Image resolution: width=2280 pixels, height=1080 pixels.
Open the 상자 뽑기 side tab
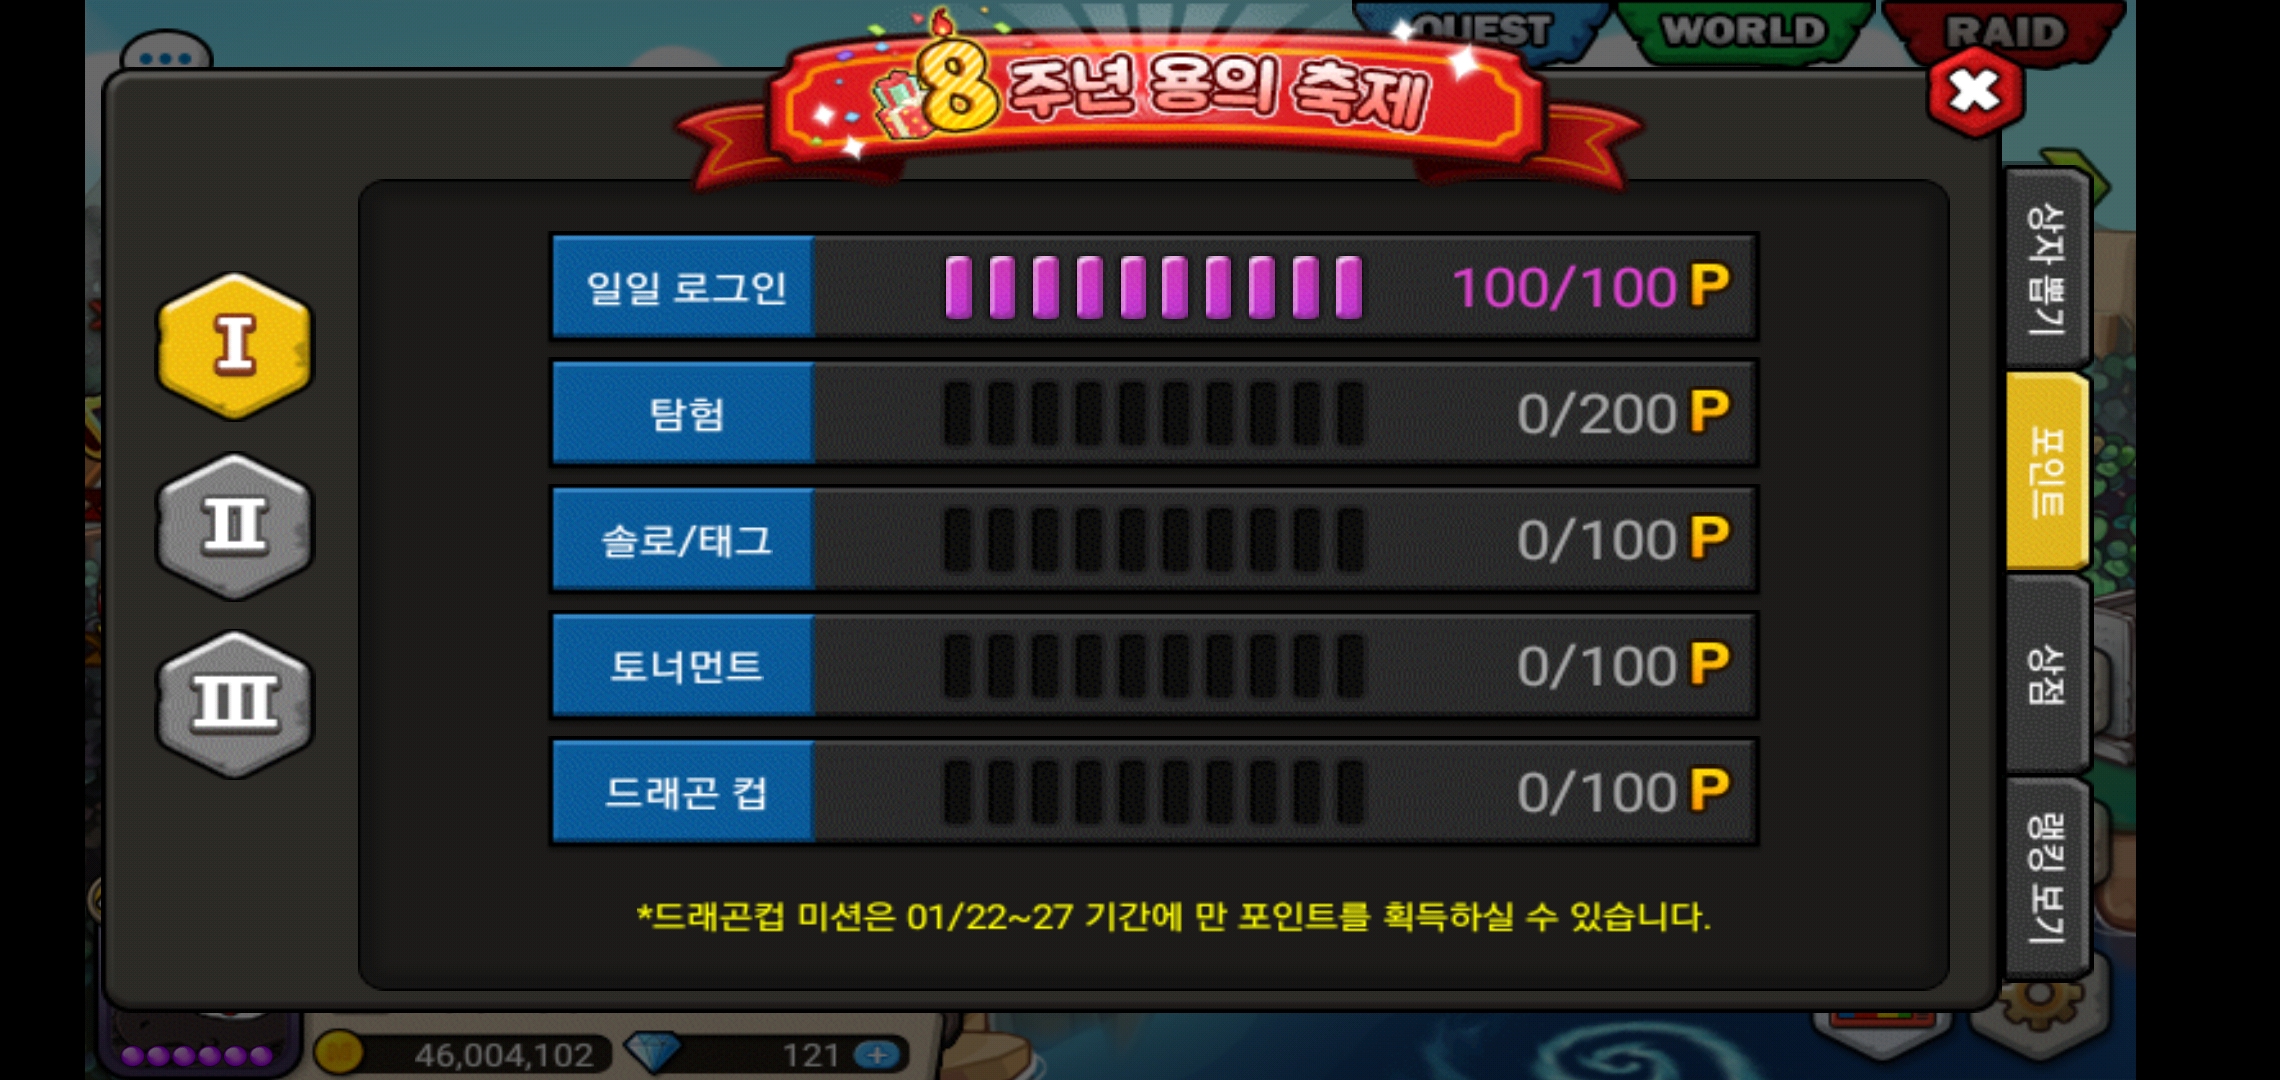(x=2046, y=269)
